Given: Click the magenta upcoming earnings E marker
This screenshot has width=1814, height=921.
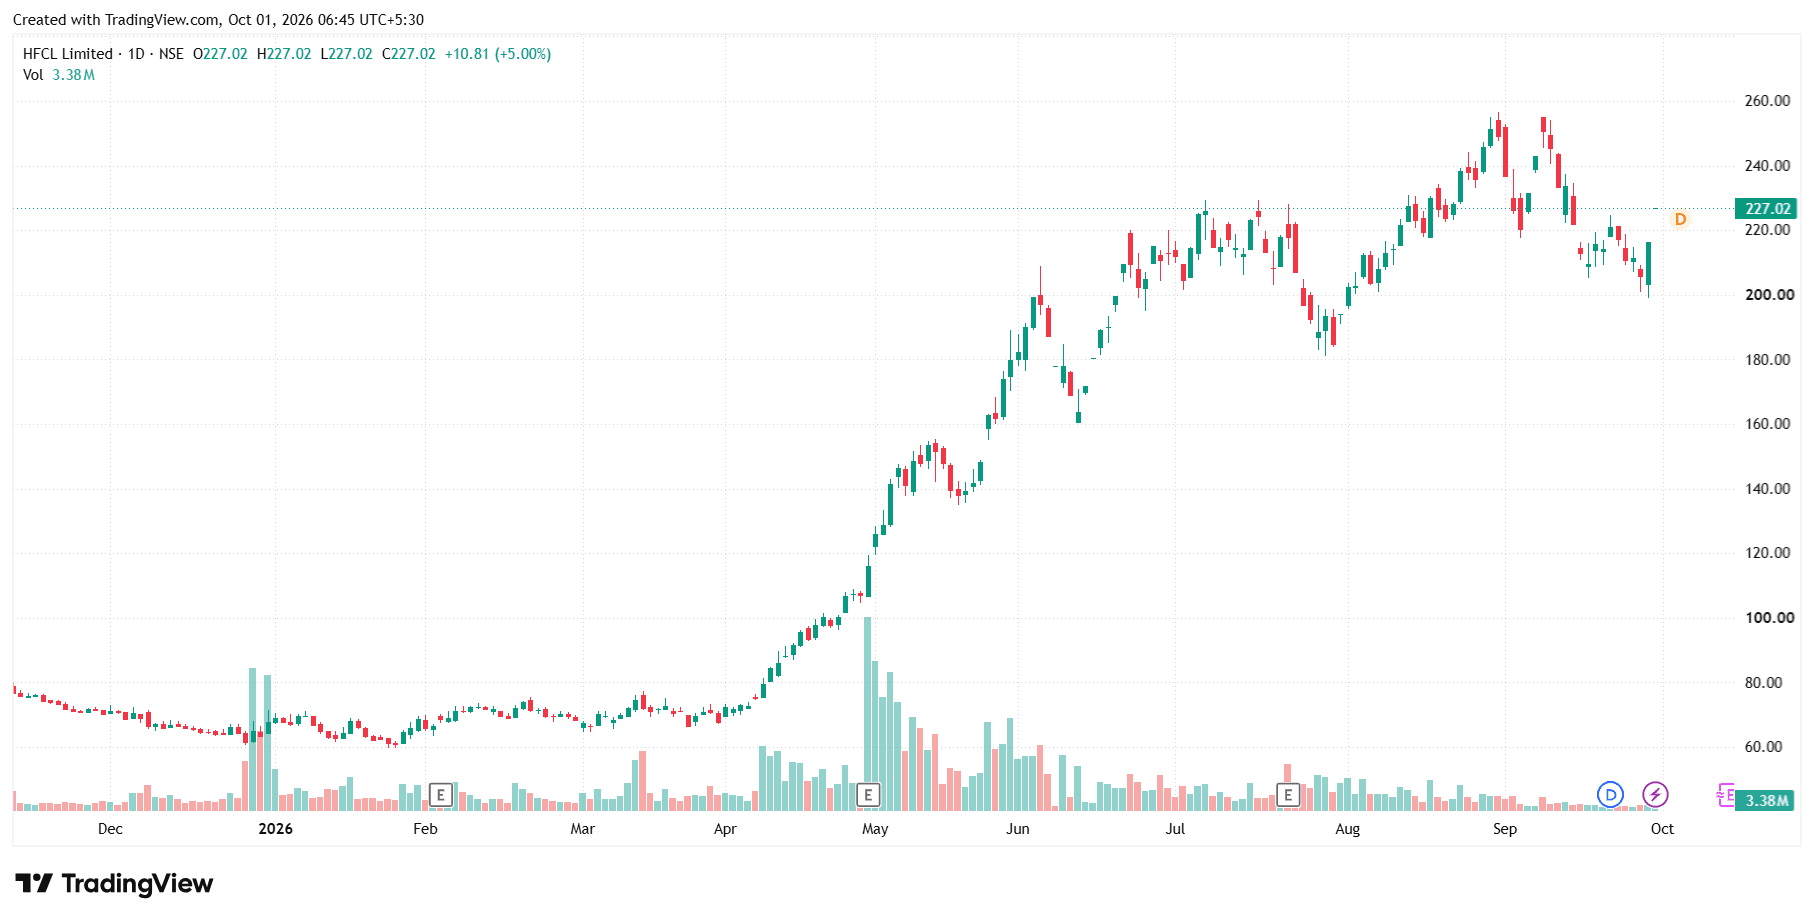Looking at the screenshot, I should (x=1725, y=795).
